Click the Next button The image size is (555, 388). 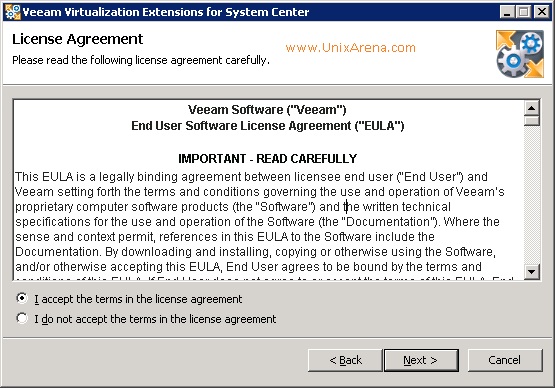pos(421,360)
